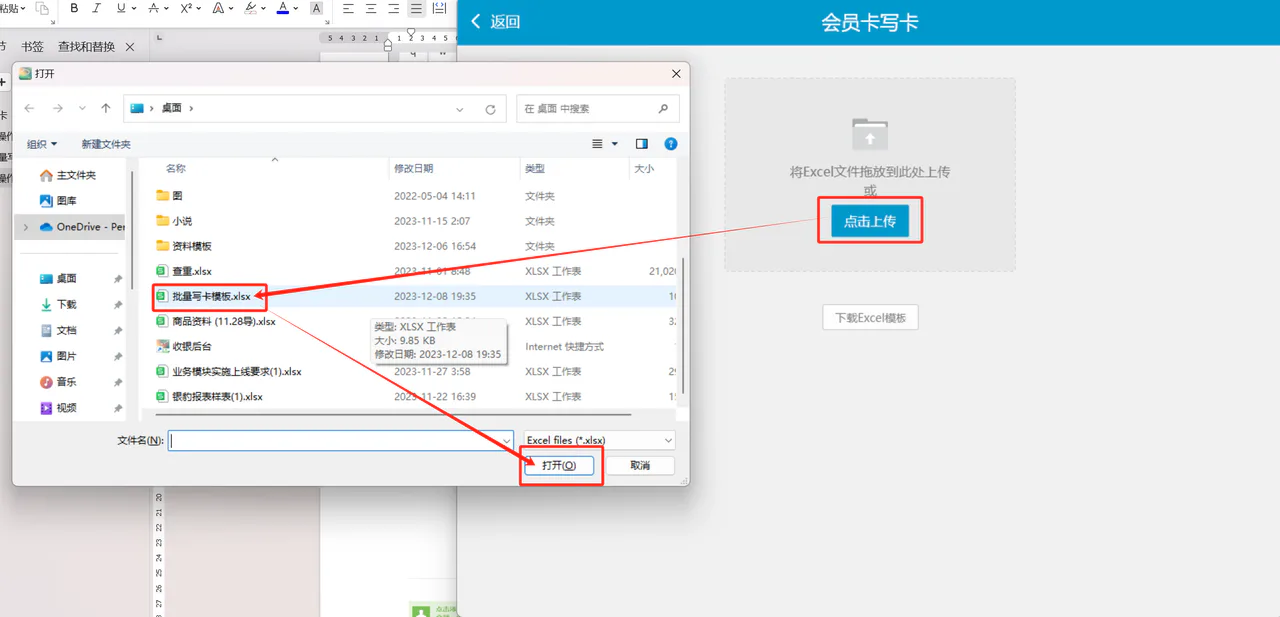Apply italic formatting in the word processor
The height and width of the screenshot is (617, 1280).
tap(96, 8)
